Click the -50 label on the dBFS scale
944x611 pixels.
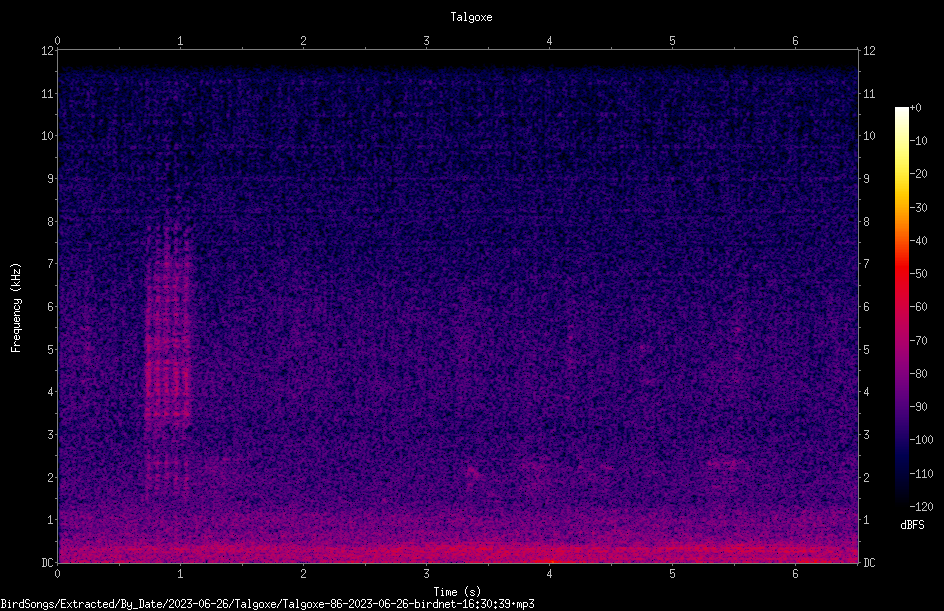919,274
